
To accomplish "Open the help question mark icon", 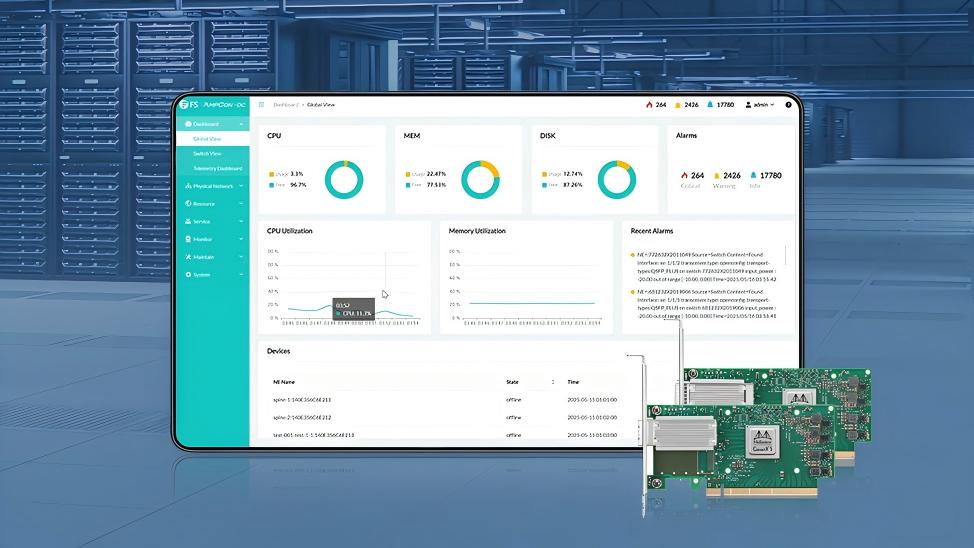I will click(787, 104).
